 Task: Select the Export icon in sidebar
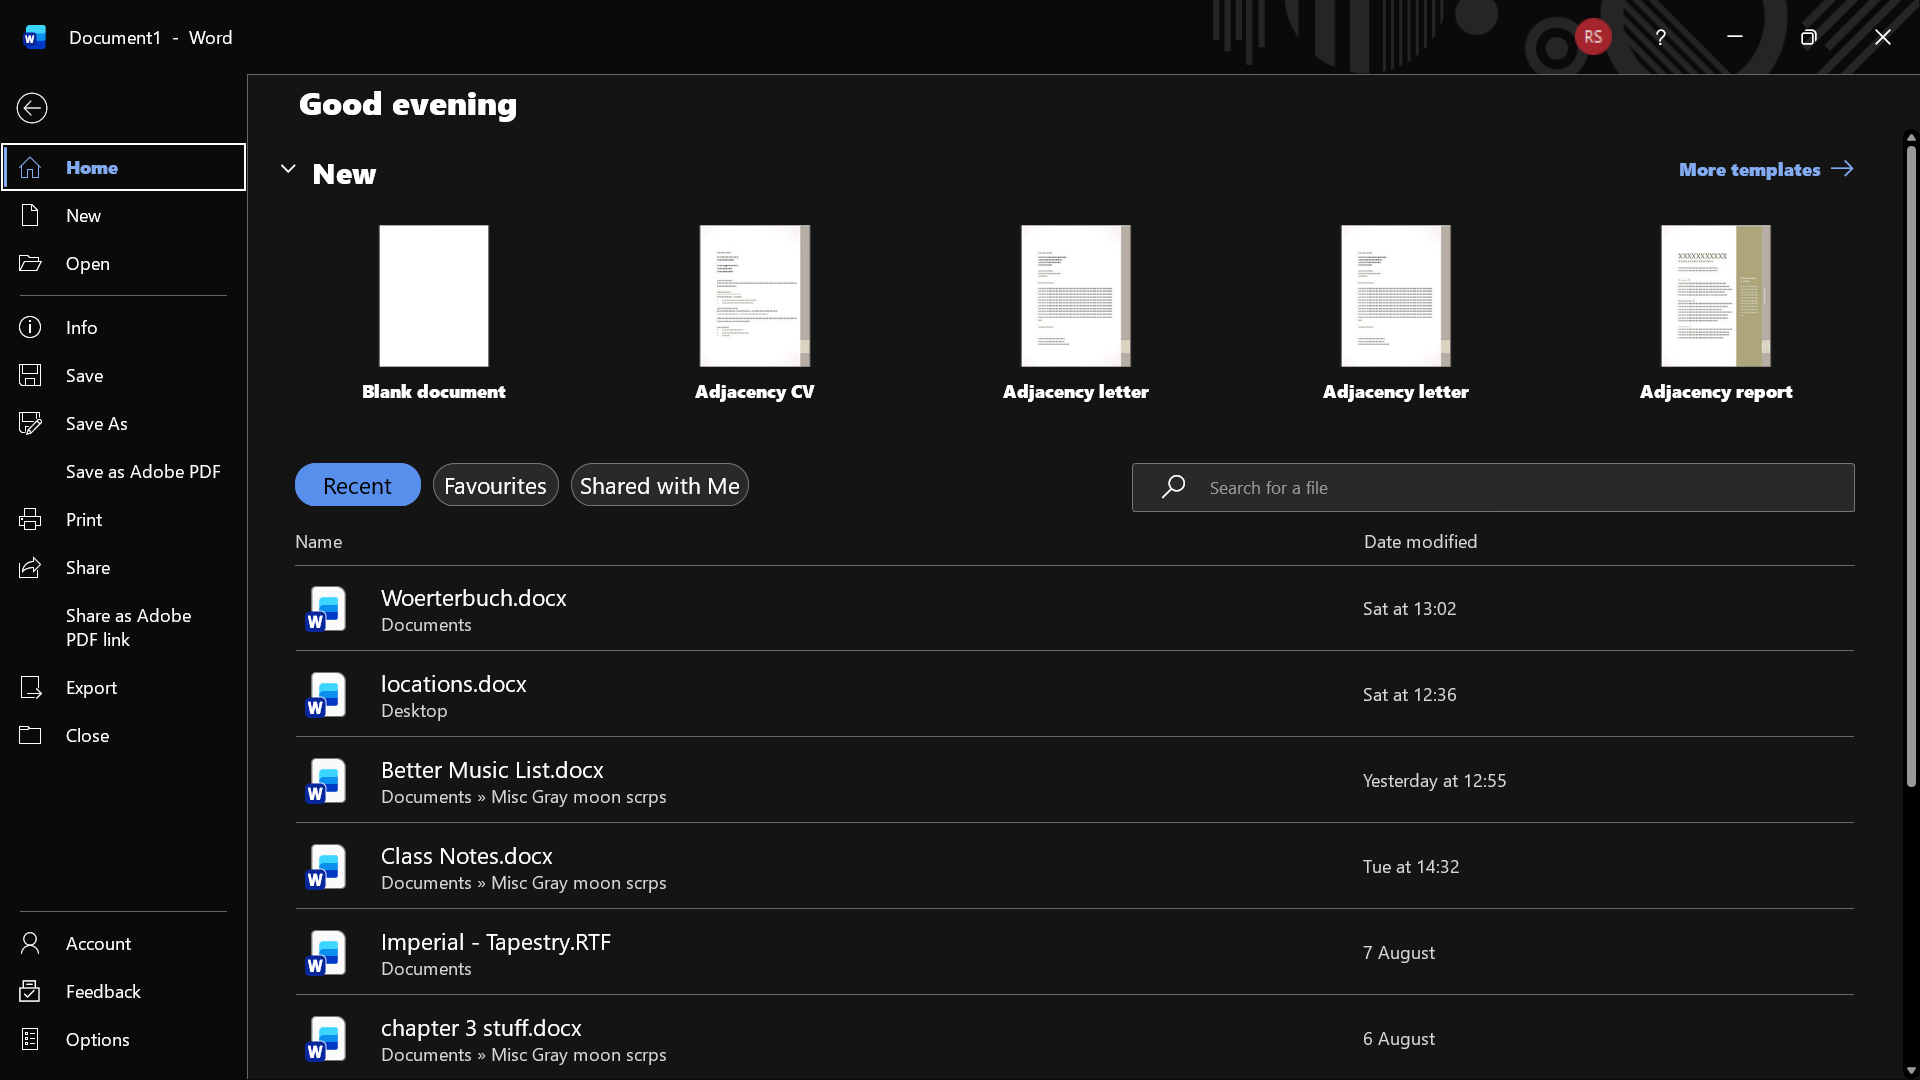(30, 687)
